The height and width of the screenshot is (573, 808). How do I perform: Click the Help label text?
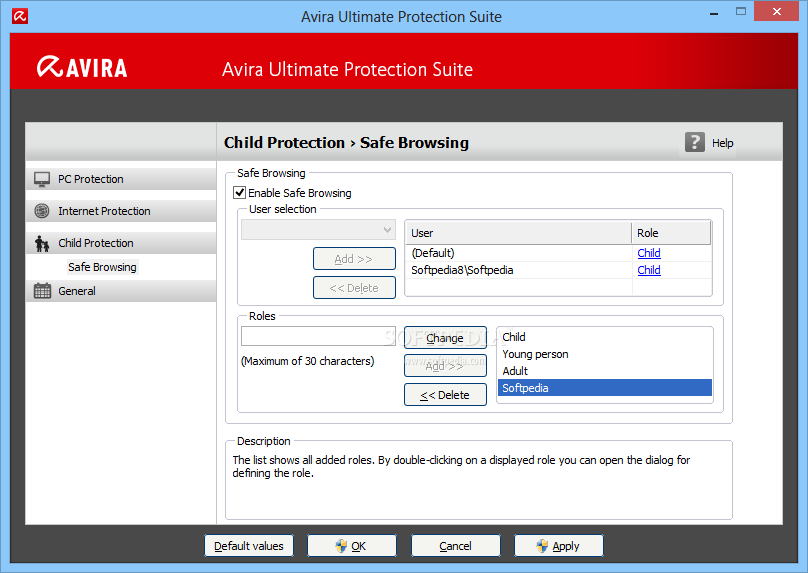(722, 143)
